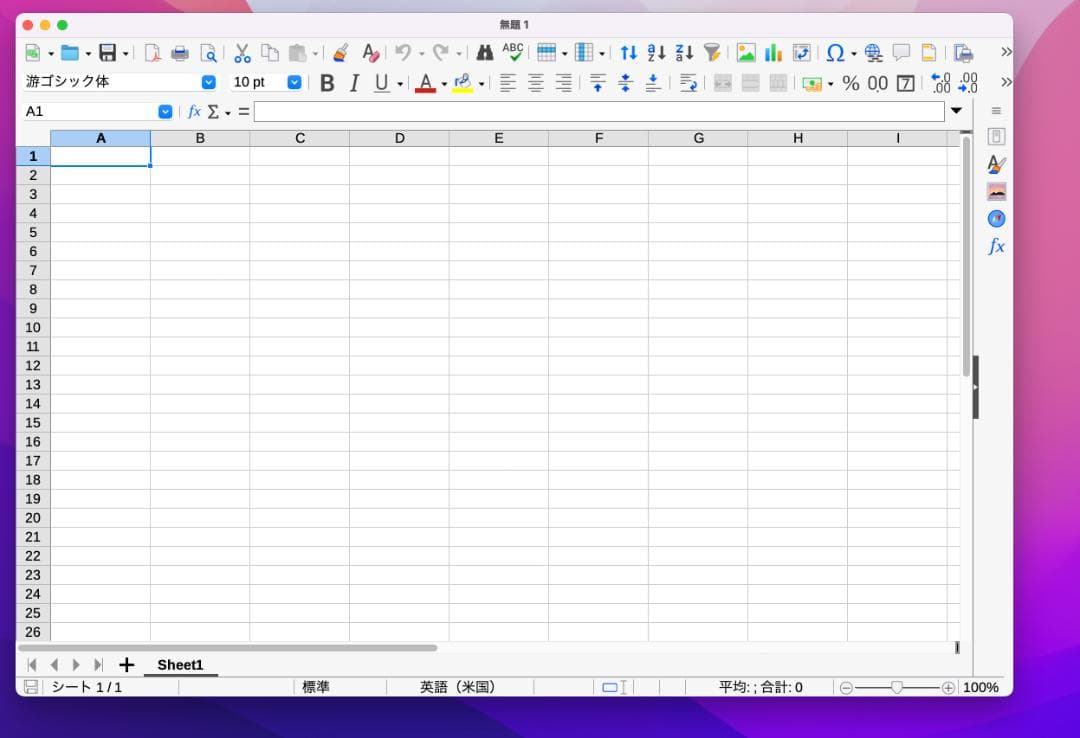Toggle Print Preview icon
1080x738 pixels.
click(x=208, y=52)
